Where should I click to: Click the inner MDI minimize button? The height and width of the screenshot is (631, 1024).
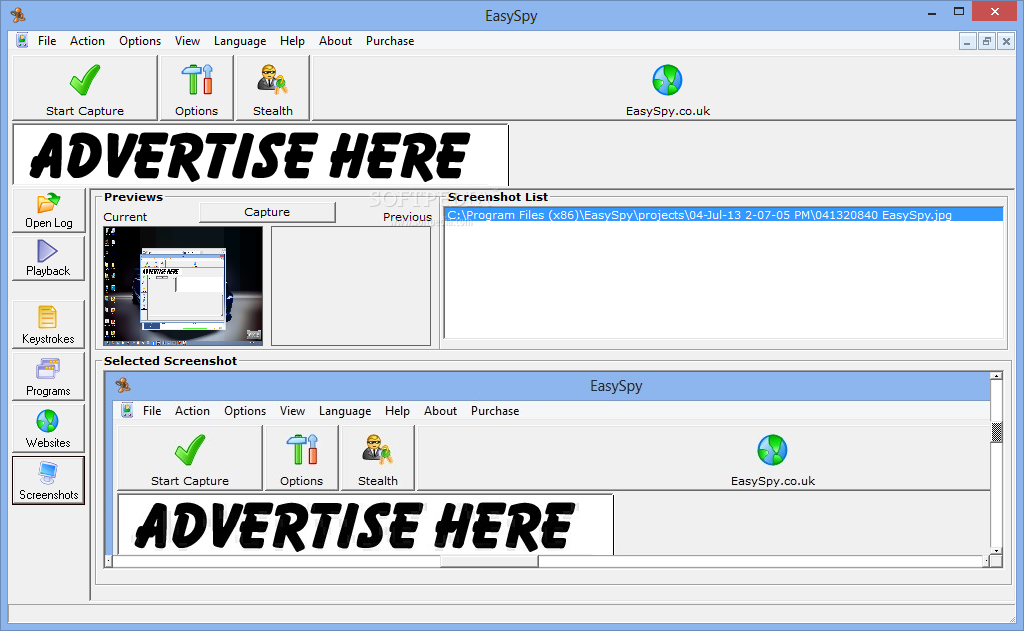tap(967, 41)
